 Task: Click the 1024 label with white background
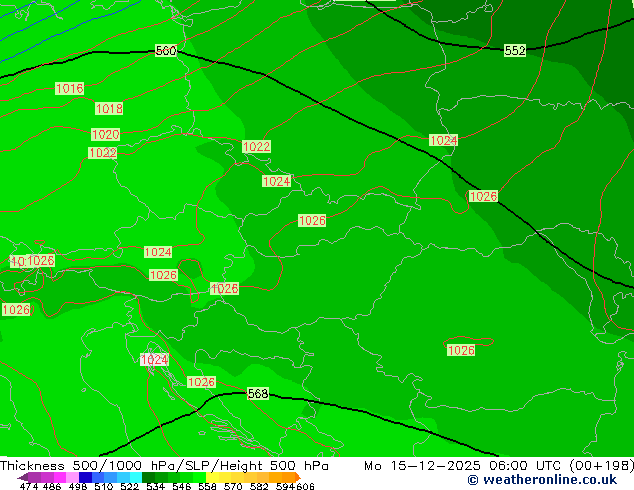[x=154, y=359]
